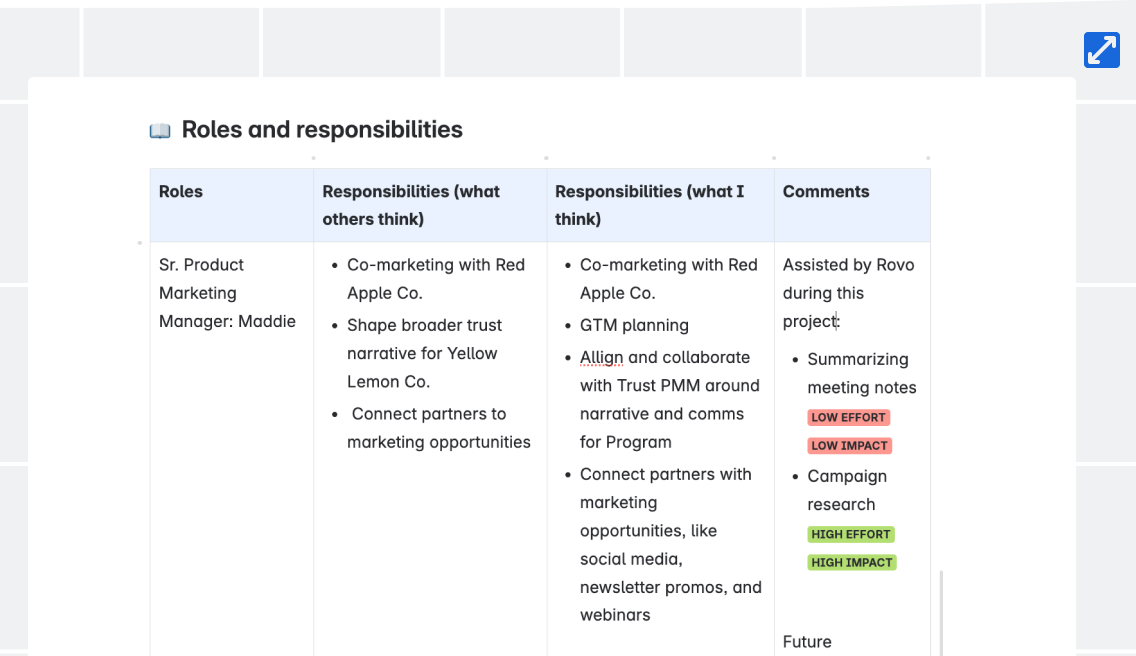This screenshot has width=1136, height=656.
Task: Click Shape broader trust narrative bullet
Action: pyautogui.click(x=422, y=353)
